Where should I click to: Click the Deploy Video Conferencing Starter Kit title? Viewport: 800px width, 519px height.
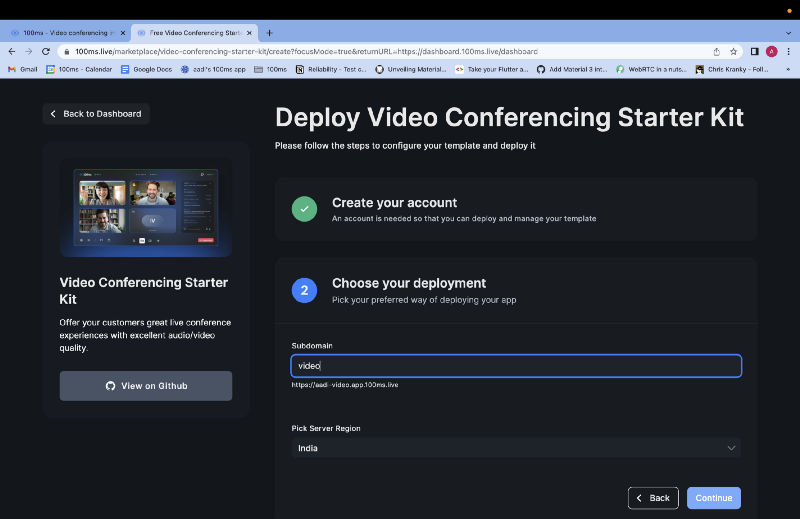pyautogui.click(x=509, y=117)
